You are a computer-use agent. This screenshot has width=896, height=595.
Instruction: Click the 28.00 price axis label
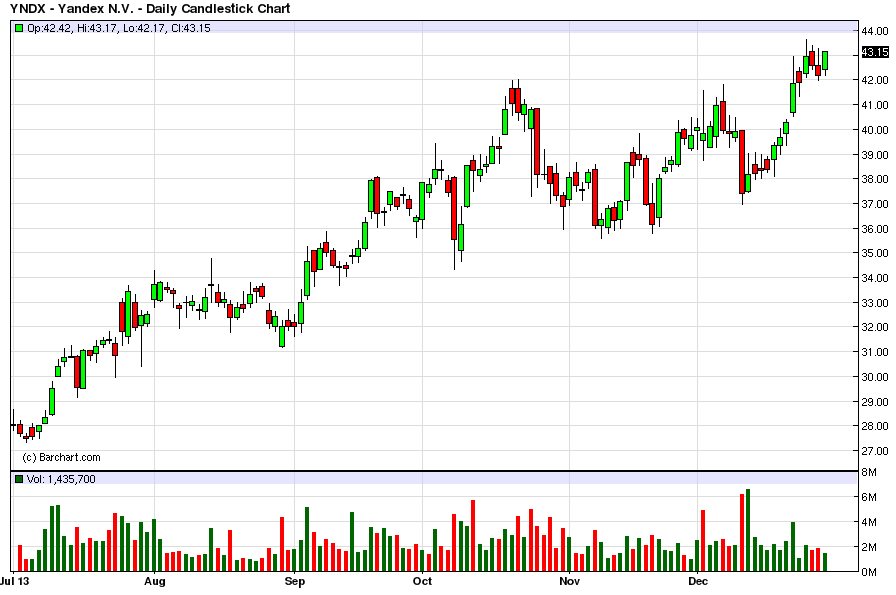click(875, 426)
